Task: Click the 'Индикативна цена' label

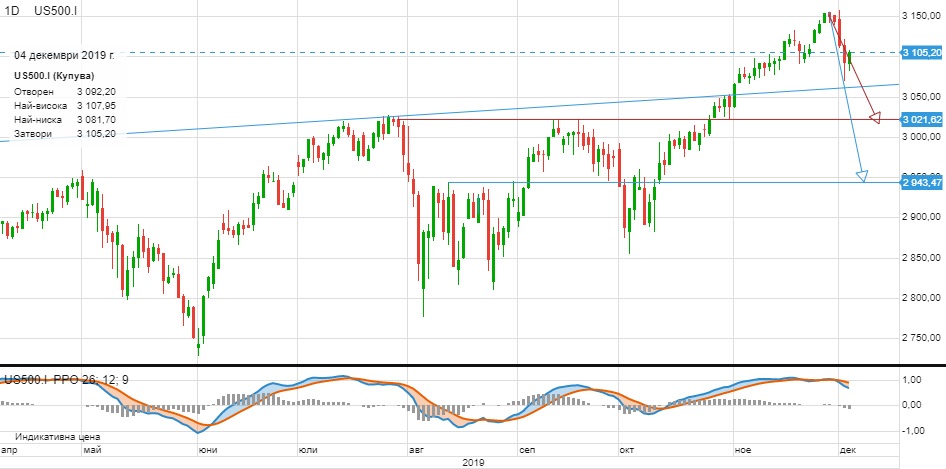Action: coord(58,437)
